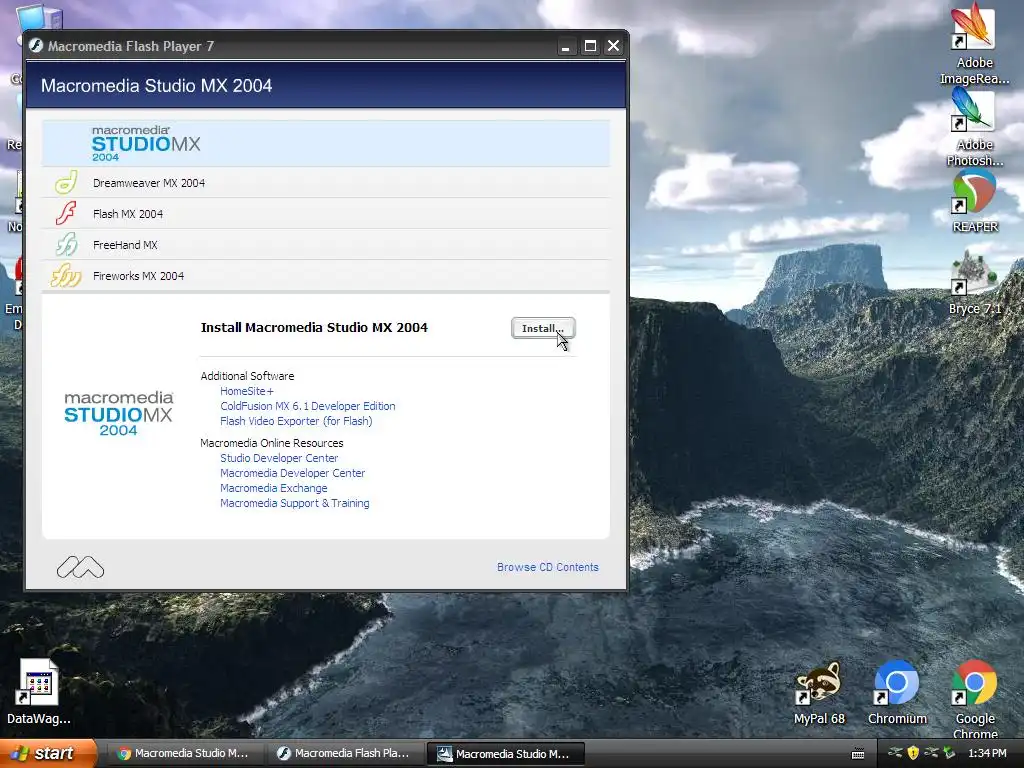Close the Macromedia Flash Player 7 window
The height and width of the screenshot is (768, 1024).
click(x=613, y=46)
